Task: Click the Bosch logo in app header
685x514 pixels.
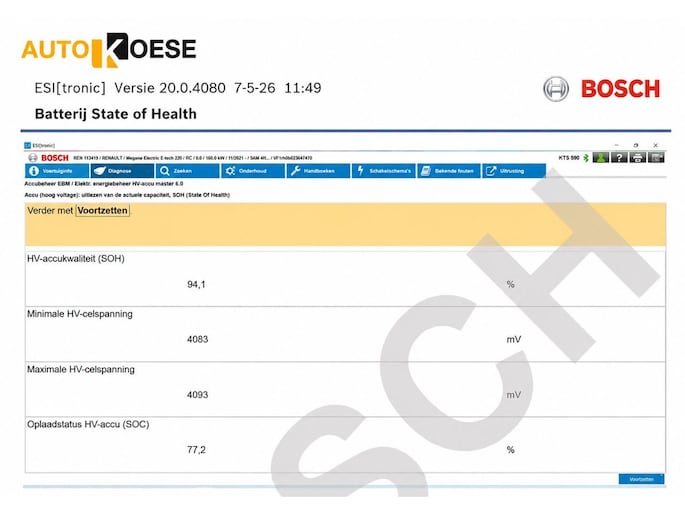Action: pyautogui.click(x=48, y=158)
